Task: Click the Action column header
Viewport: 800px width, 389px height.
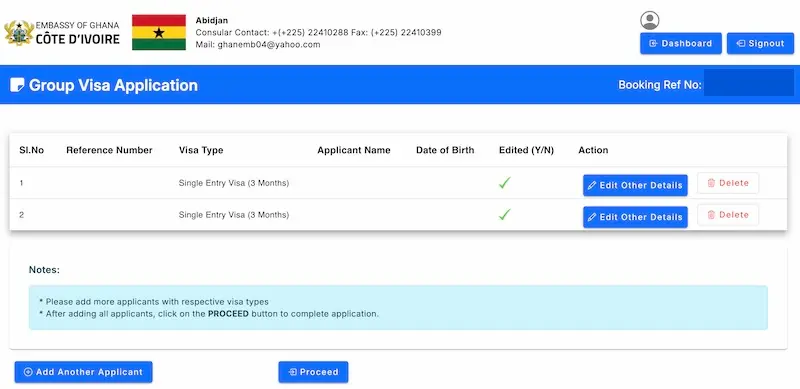Action: click(593, 150)
